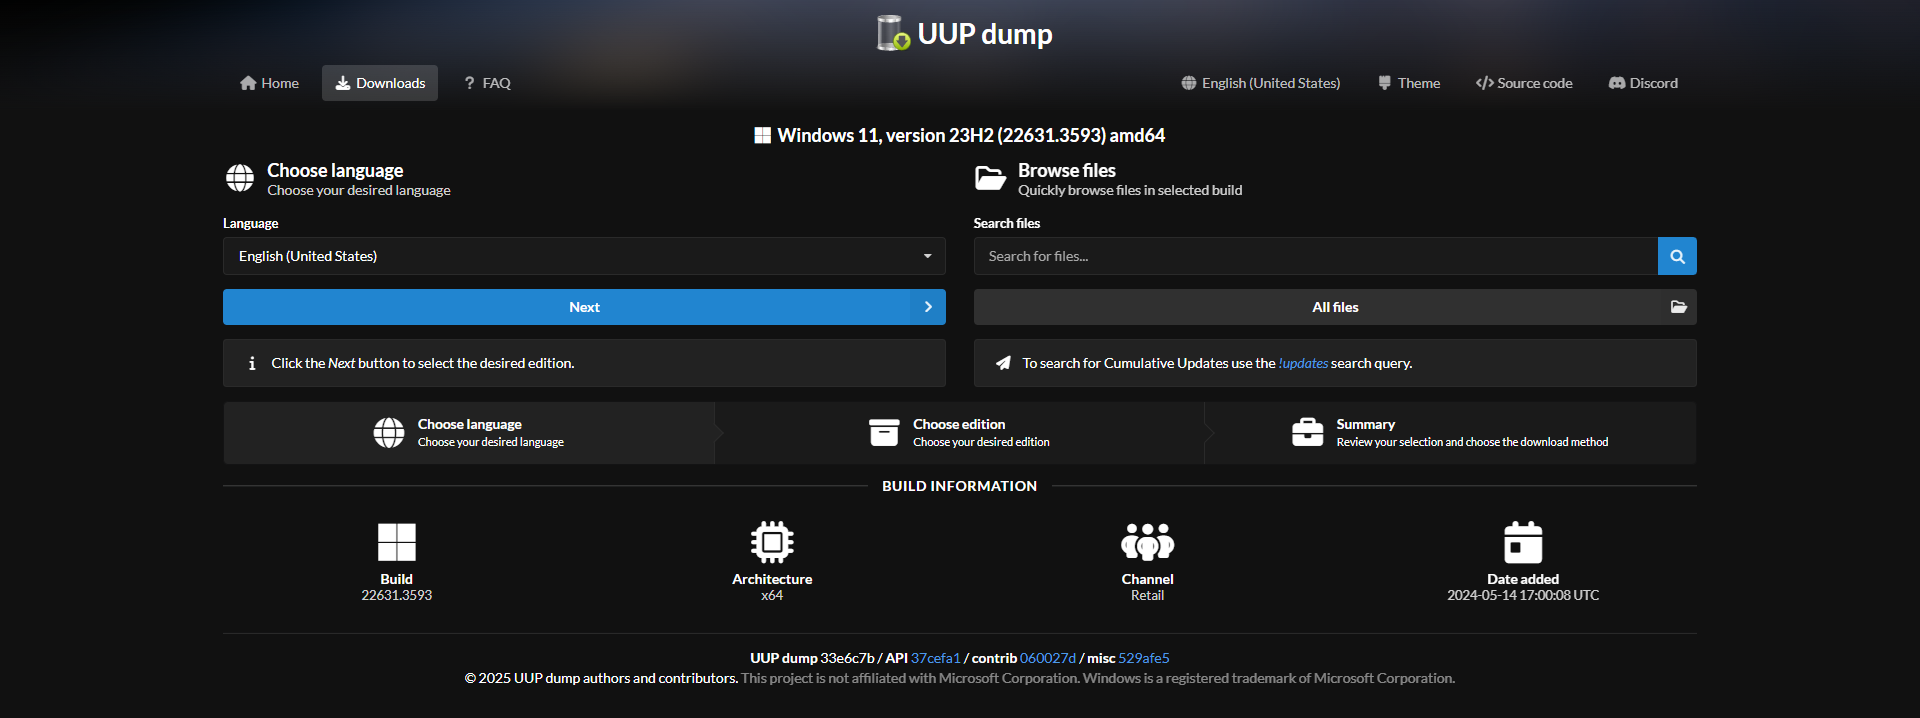
Task: Click the archive box icon in Choose edition
Action: click(884, 432)
